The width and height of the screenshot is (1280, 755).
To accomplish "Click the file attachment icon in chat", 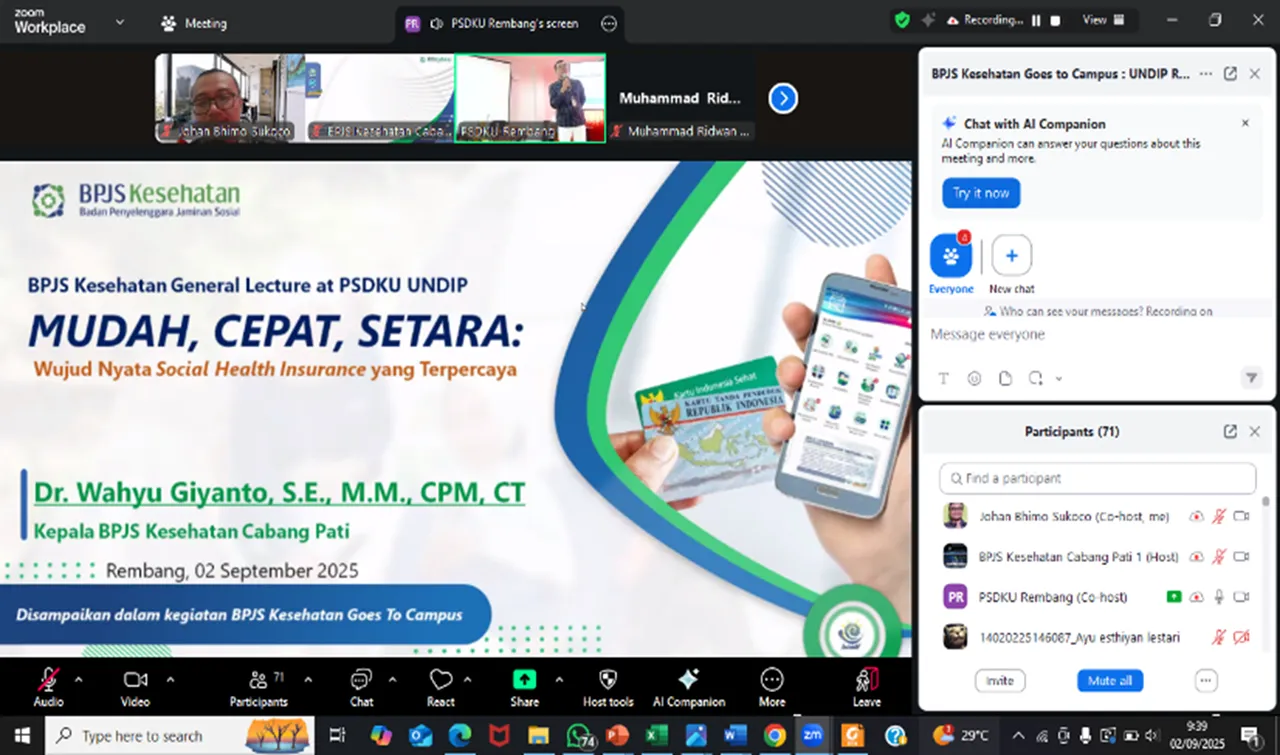I will (1005, 378).
